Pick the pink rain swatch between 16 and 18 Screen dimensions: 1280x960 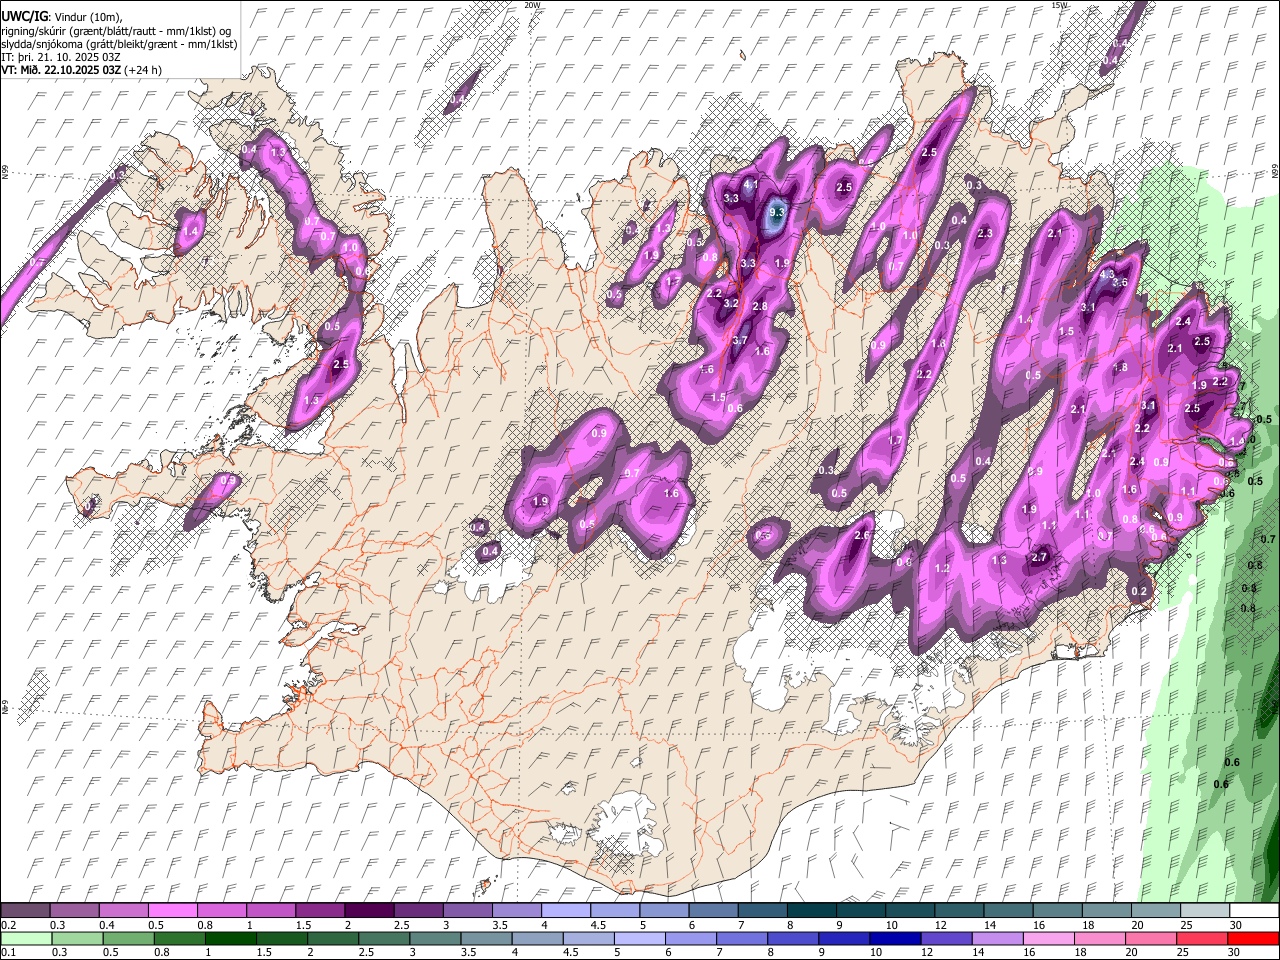[1047, 938]
